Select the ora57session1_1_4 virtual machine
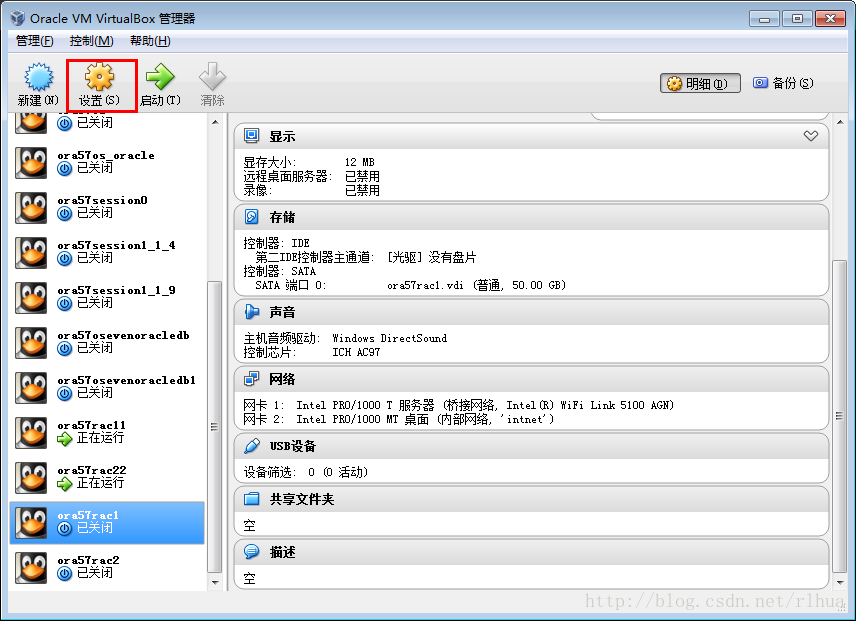 click(x=108, y=253)
